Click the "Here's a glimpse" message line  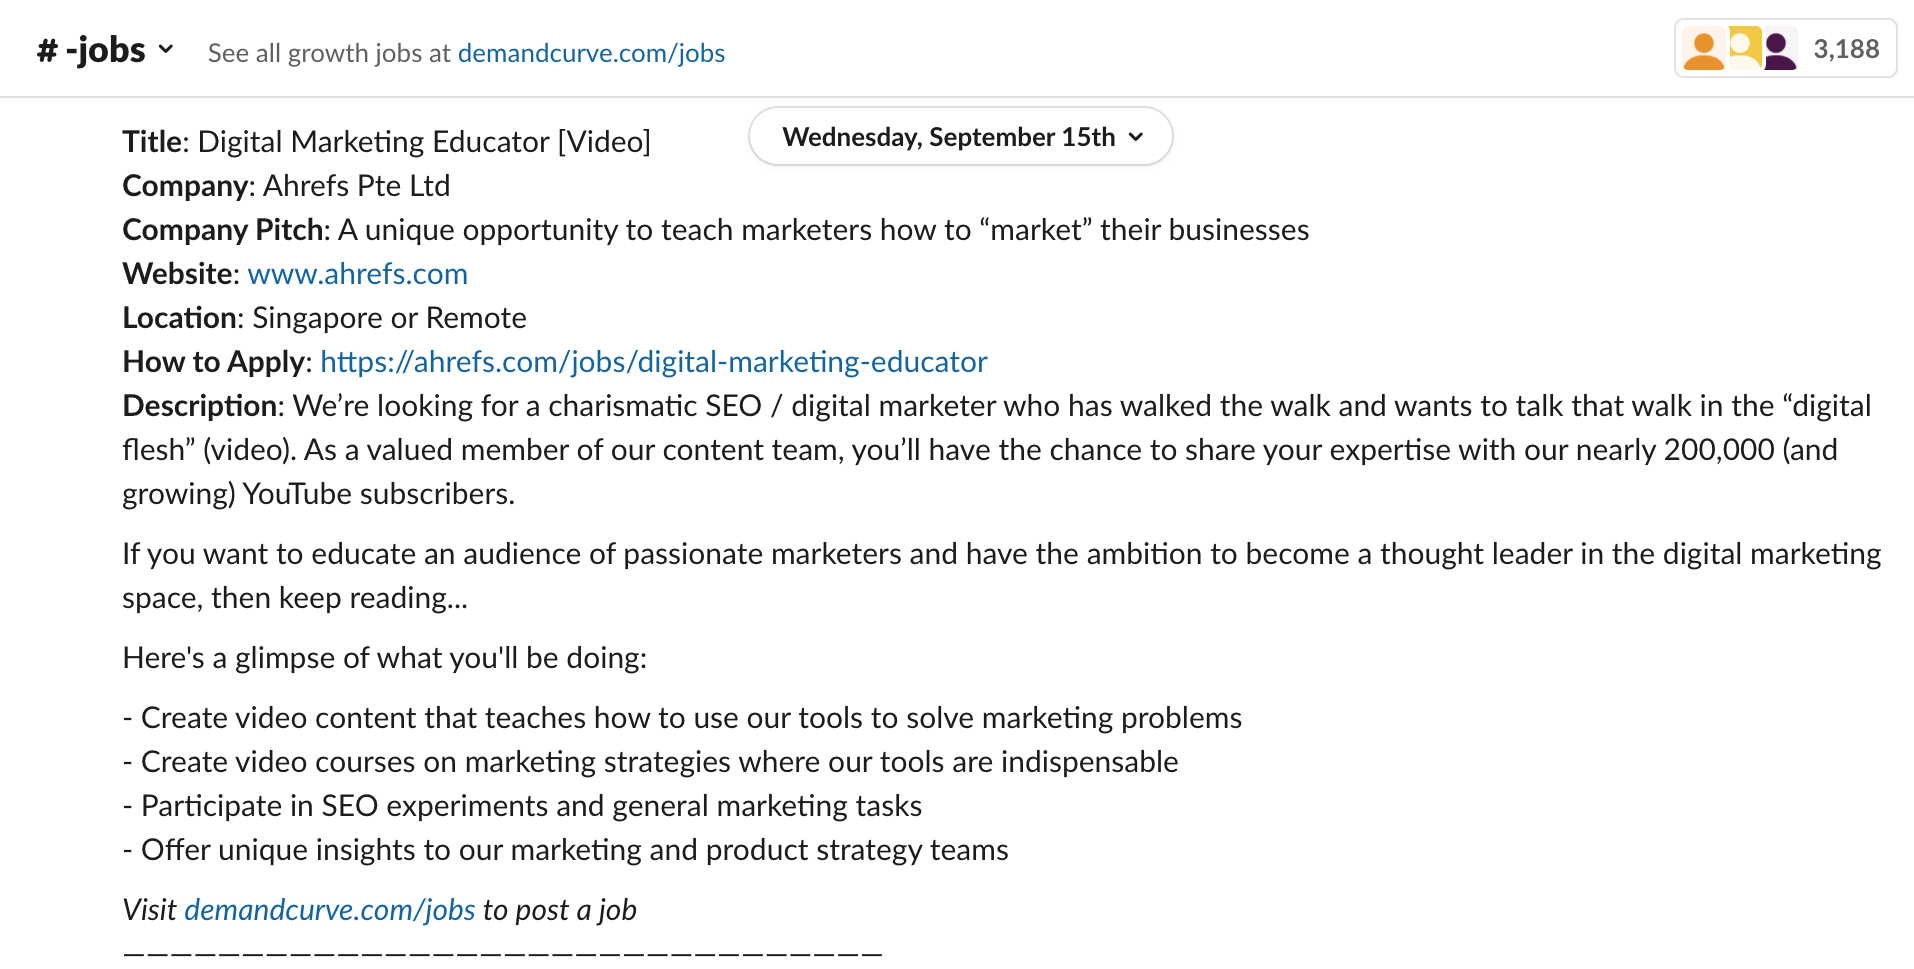[384, 658]
